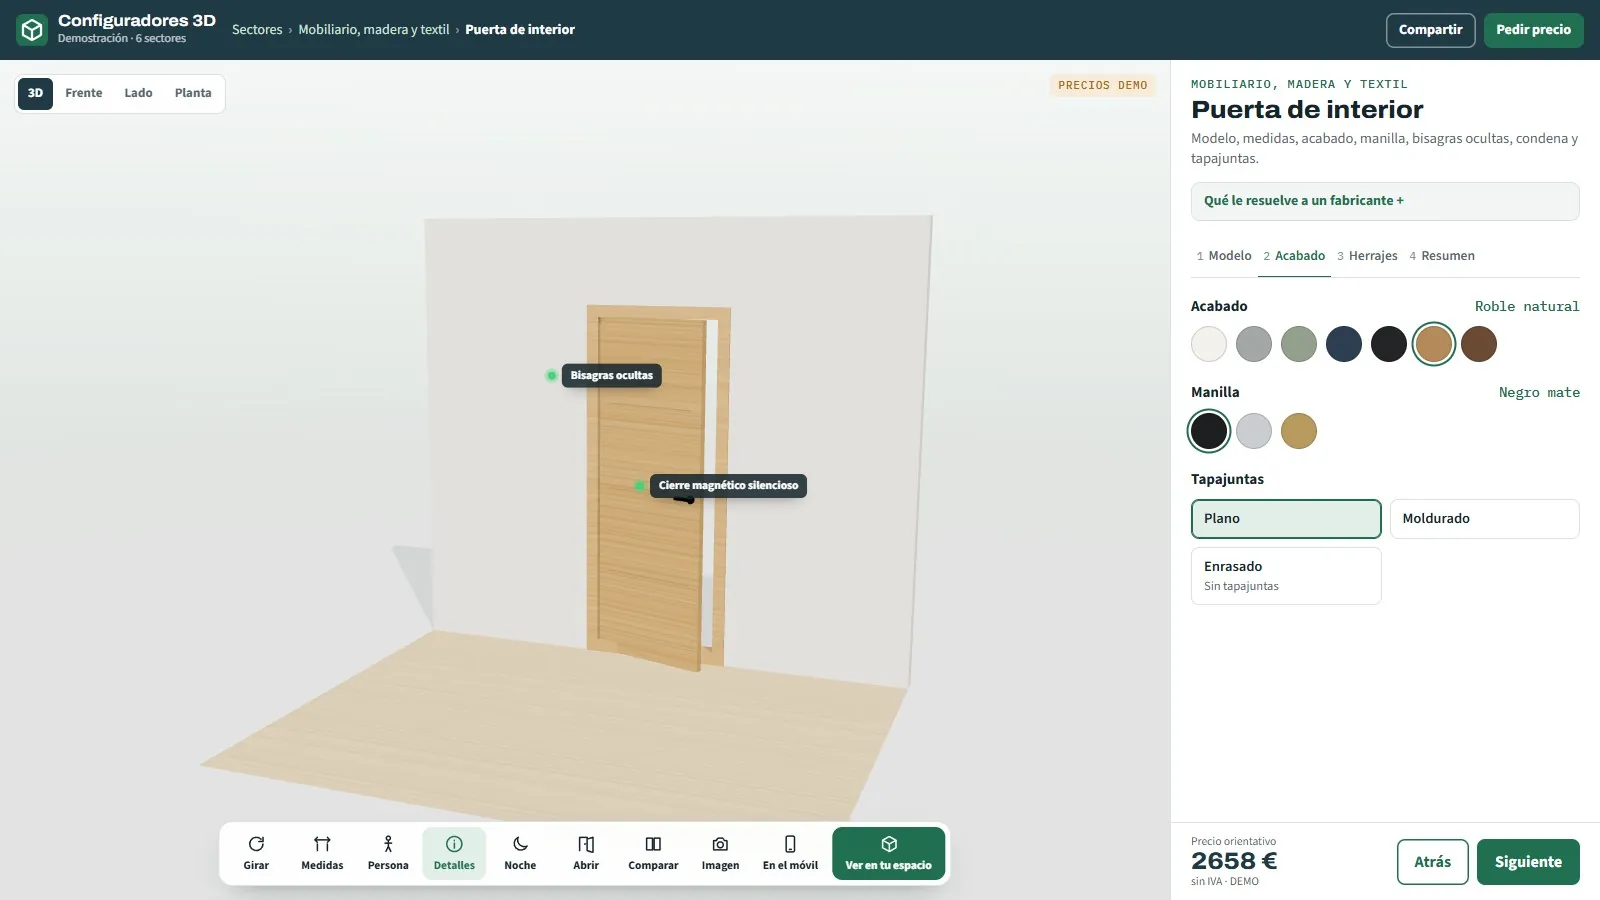Pick the navy blue finish swatch

[1344, 344]
